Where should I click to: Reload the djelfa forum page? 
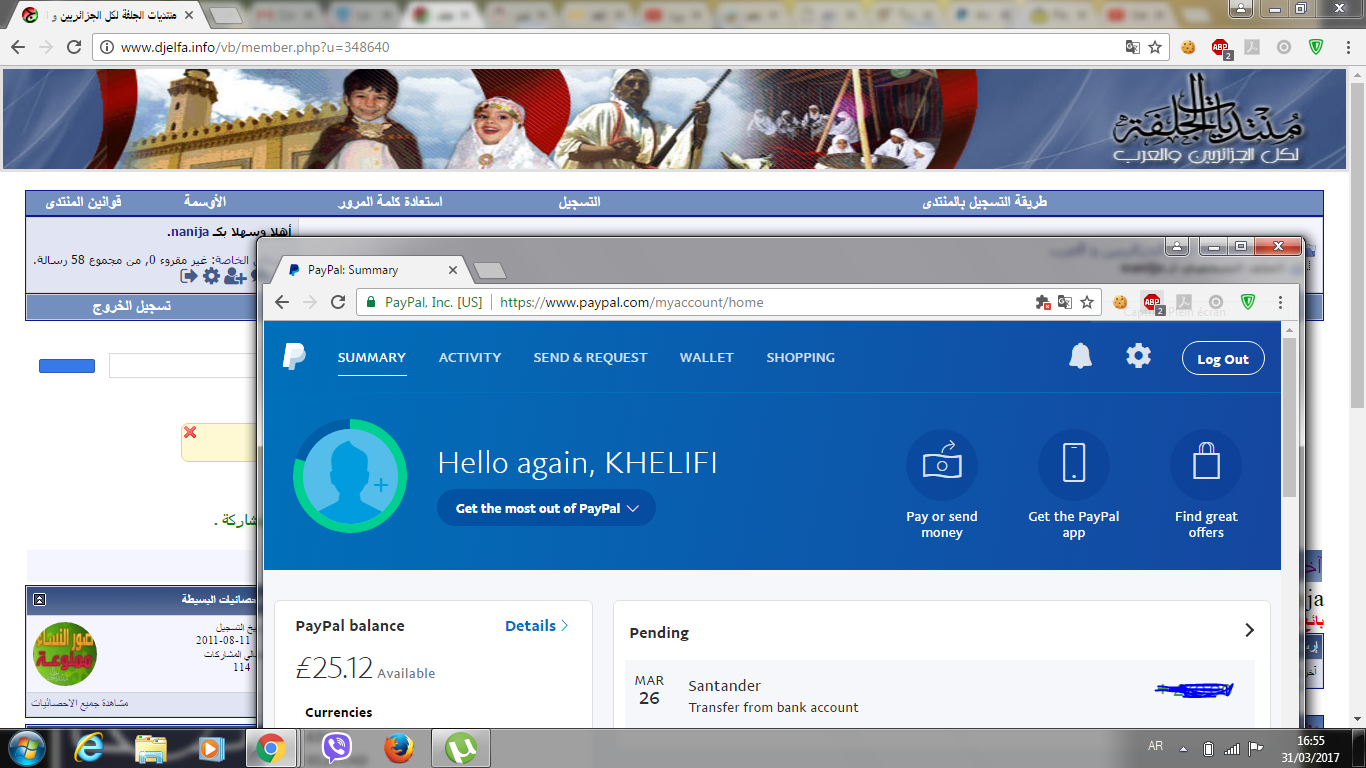point(74,47)
